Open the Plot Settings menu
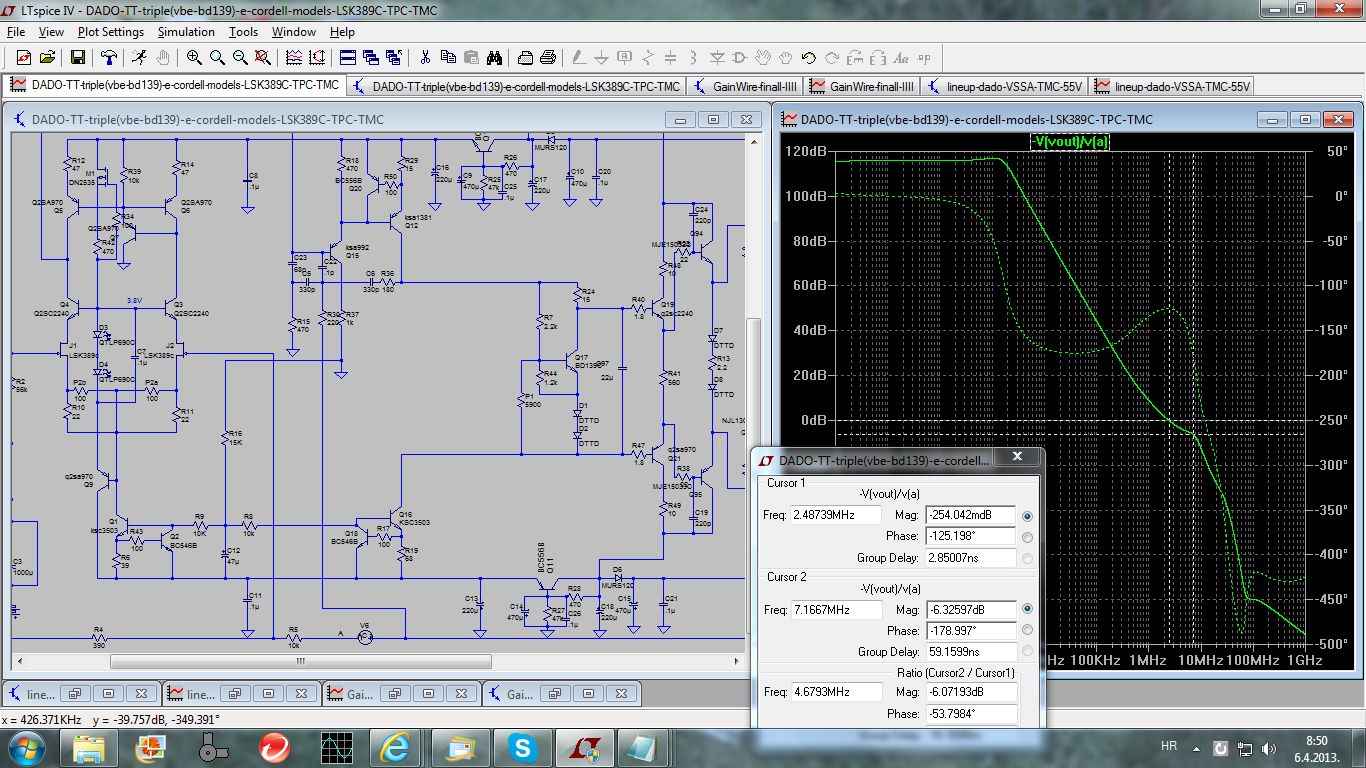 [111, 32]
